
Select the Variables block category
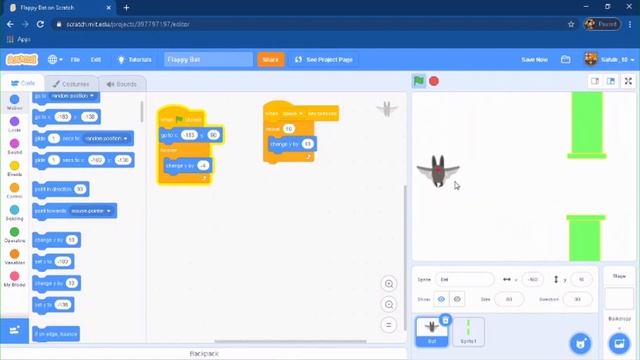(14, 257)
